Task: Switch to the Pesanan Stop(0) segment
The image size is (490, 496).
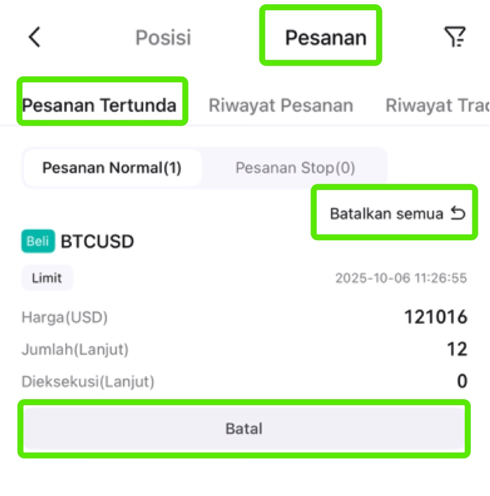Action: coord(295,168)
